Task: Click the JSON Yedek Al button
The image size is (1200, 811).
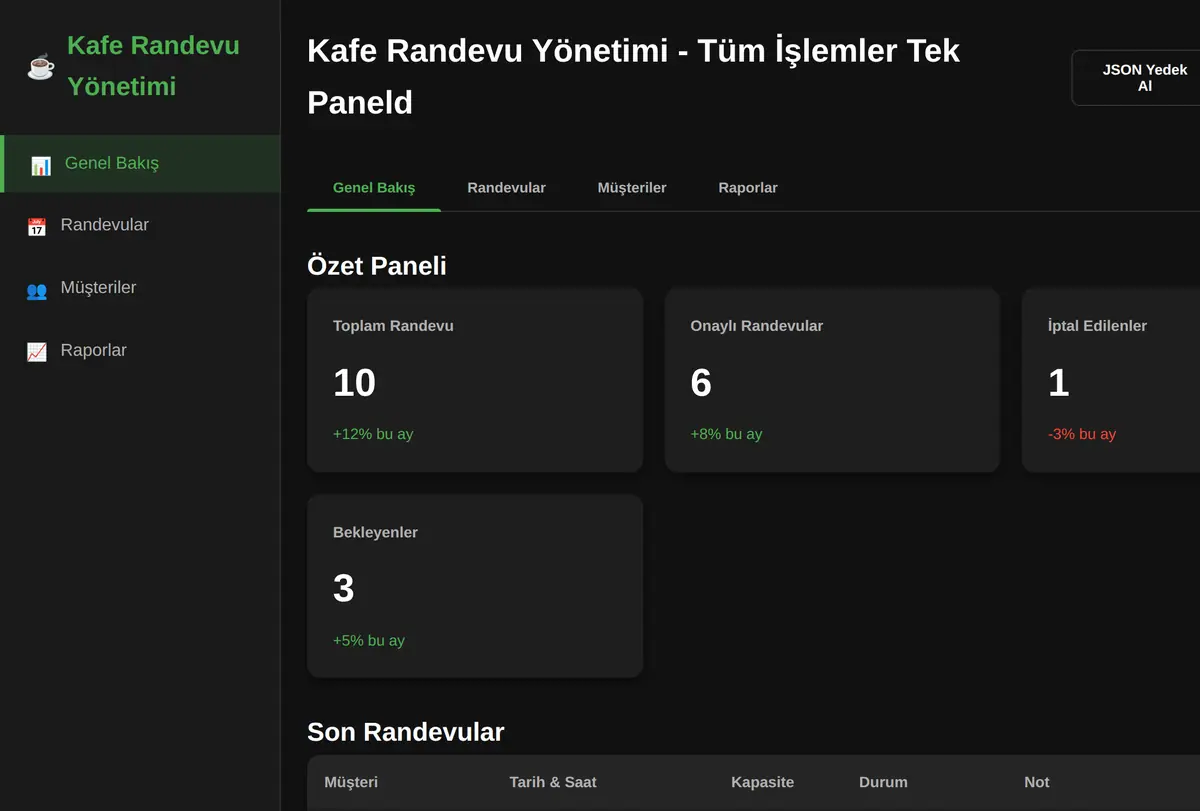Action: tap(1136, 78)
